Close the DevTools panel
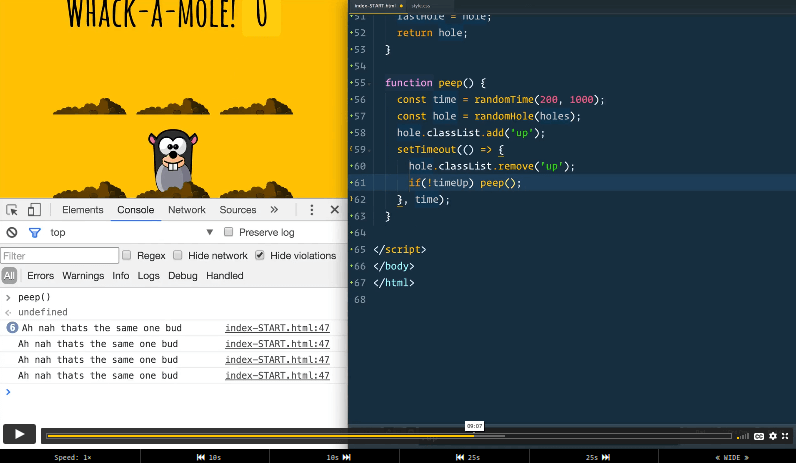Screen dimensions: 796x463 pos(335,210)
